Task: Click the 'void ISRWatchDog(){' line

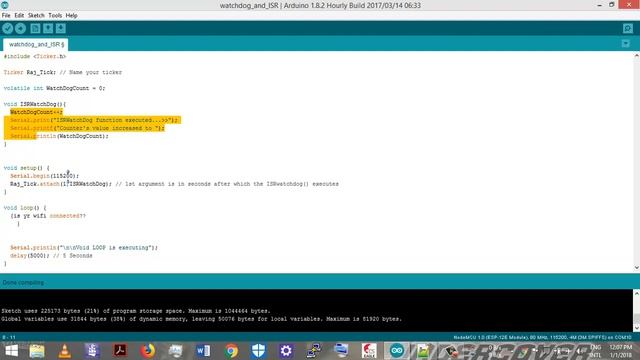Action: coord(35,104)
